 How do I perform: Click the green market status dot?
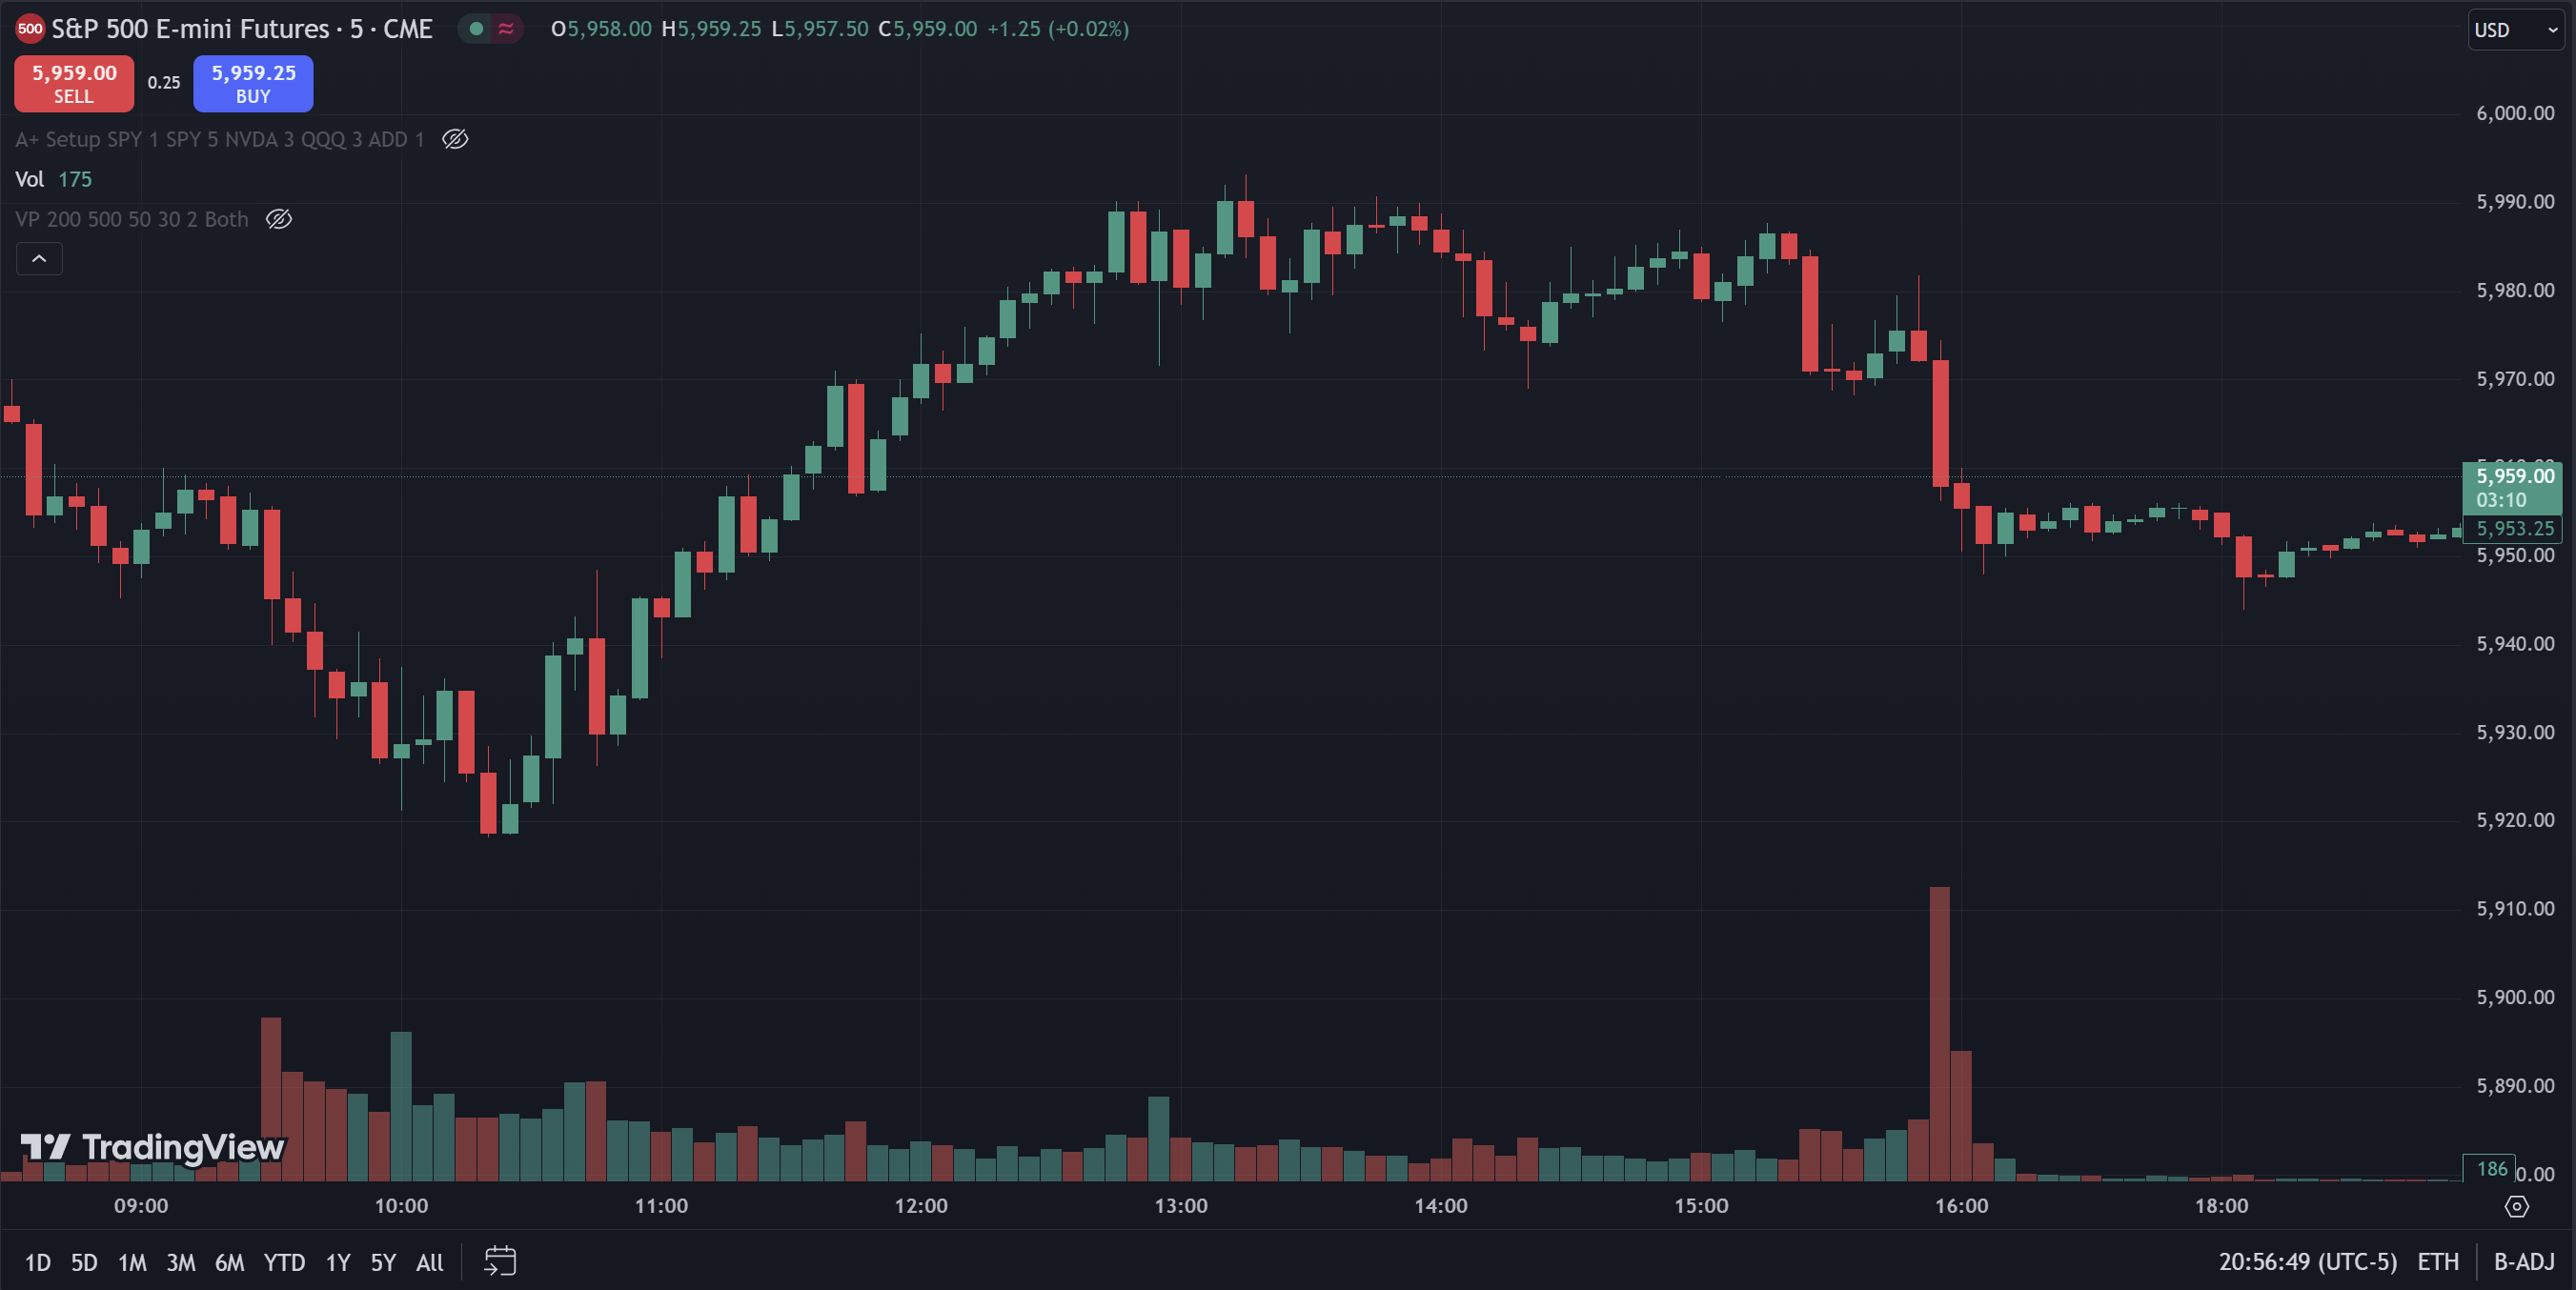tap(477, 29)
